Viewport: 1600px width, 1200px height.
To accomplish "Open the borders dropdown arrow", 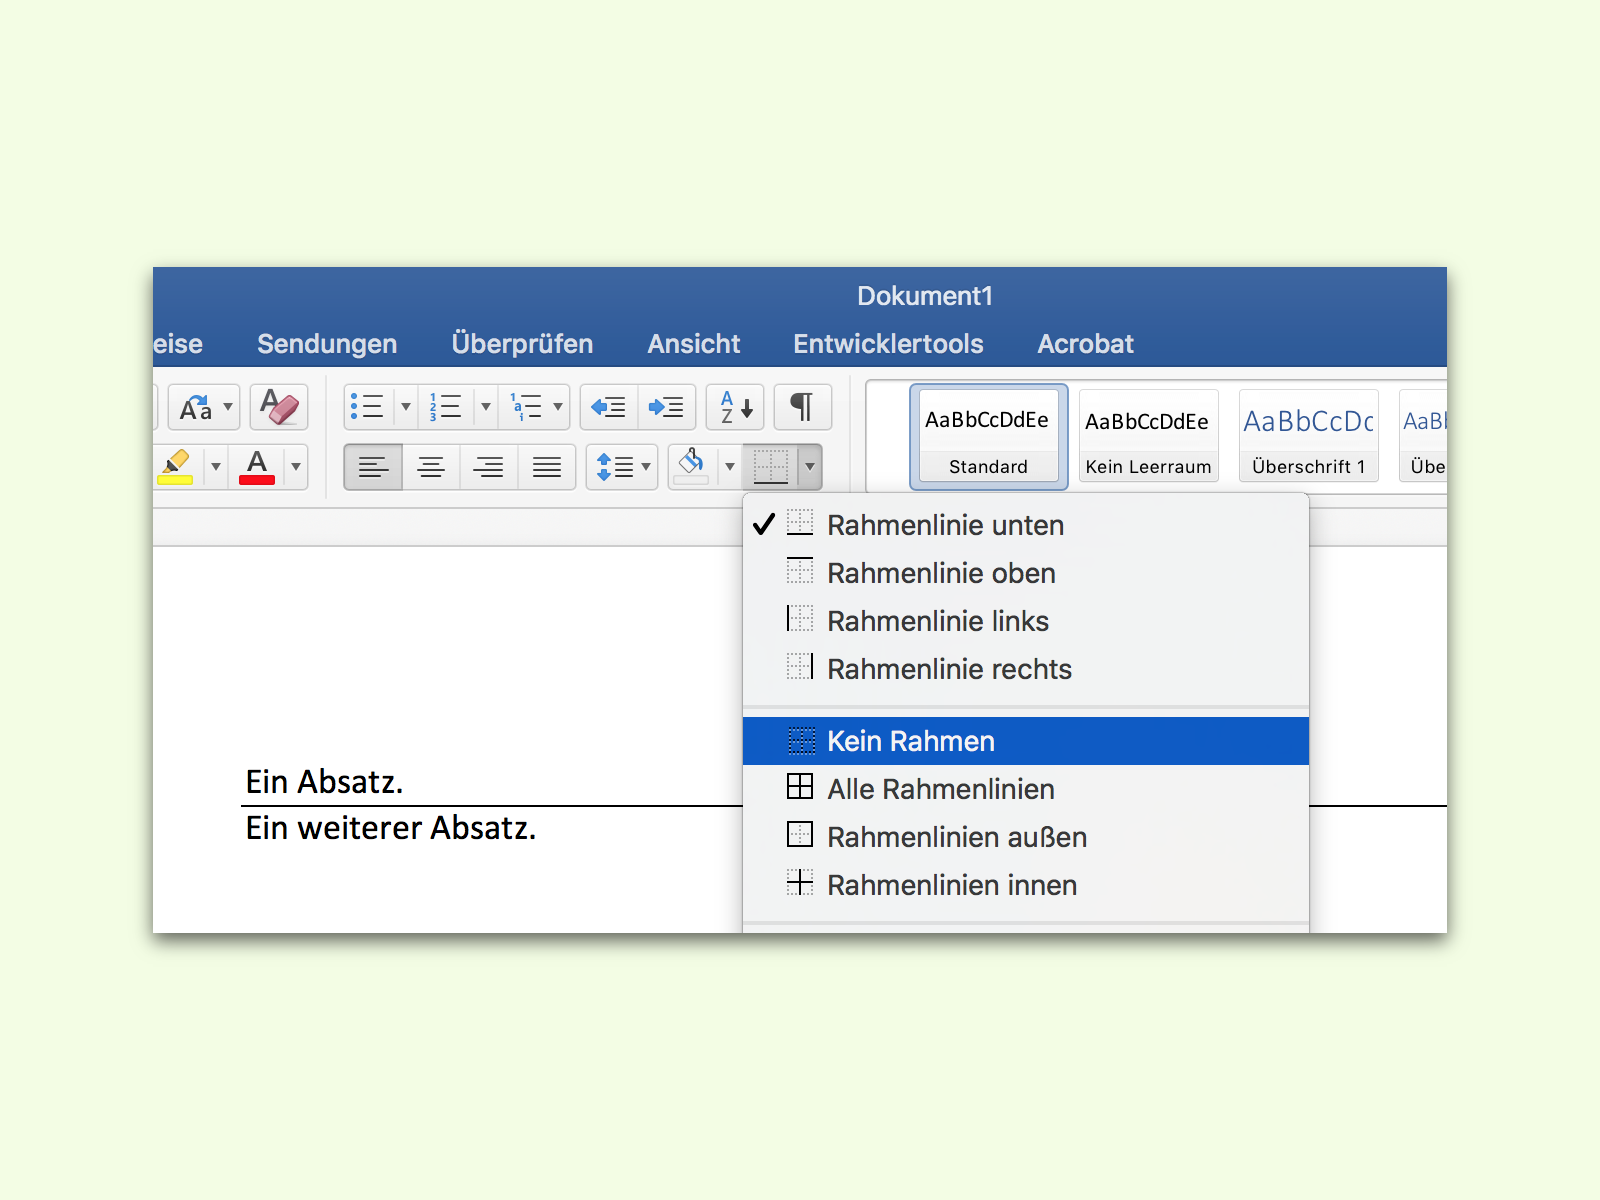I will click(x=810, y=467).
